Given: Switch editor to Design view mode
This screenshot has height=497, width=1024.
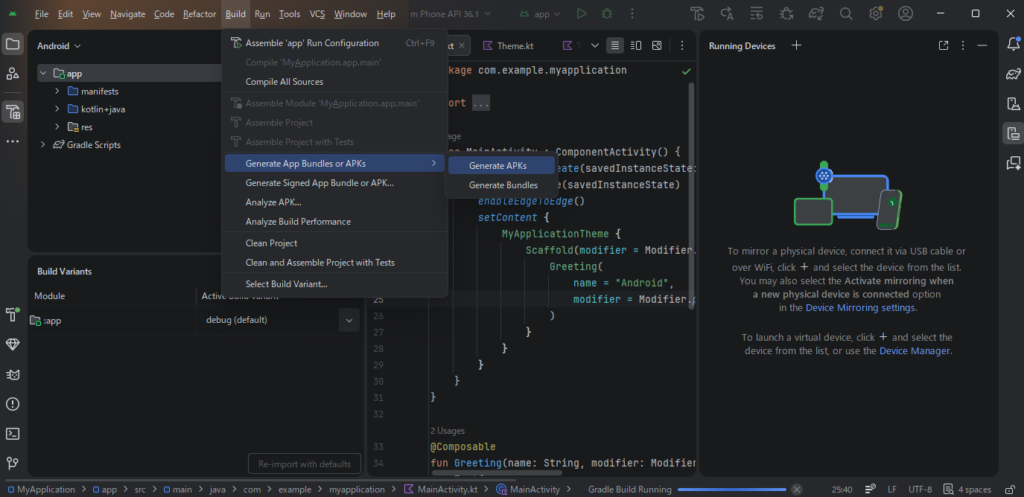Looking at the screenshot, I should click(658, 46).
